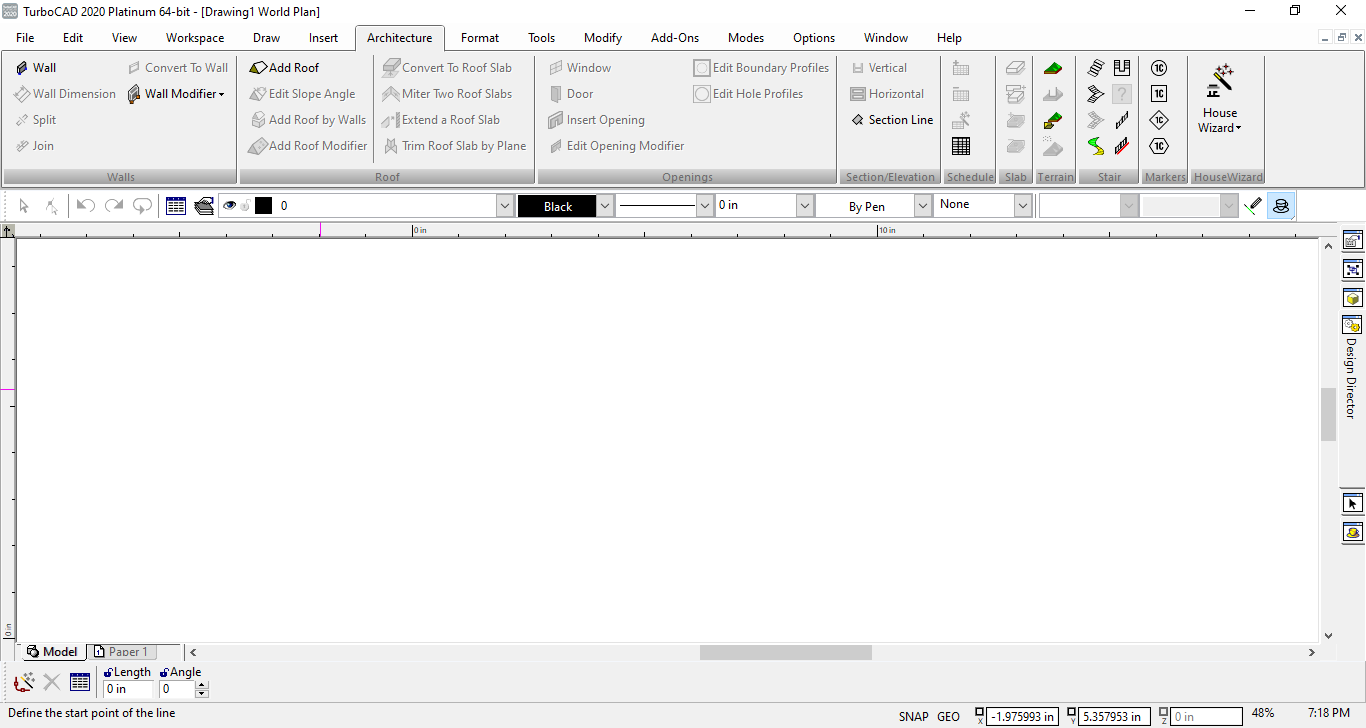Image resolution: width=1366 pixels, height=728 pixels.
Task: Insert the diamond marker
Action: tap(1159, 120)
